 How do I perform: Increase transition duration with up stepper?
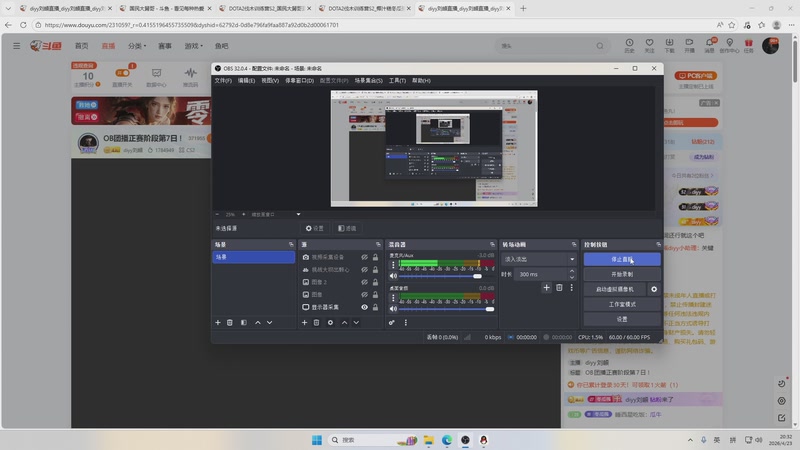coord(572,271)
